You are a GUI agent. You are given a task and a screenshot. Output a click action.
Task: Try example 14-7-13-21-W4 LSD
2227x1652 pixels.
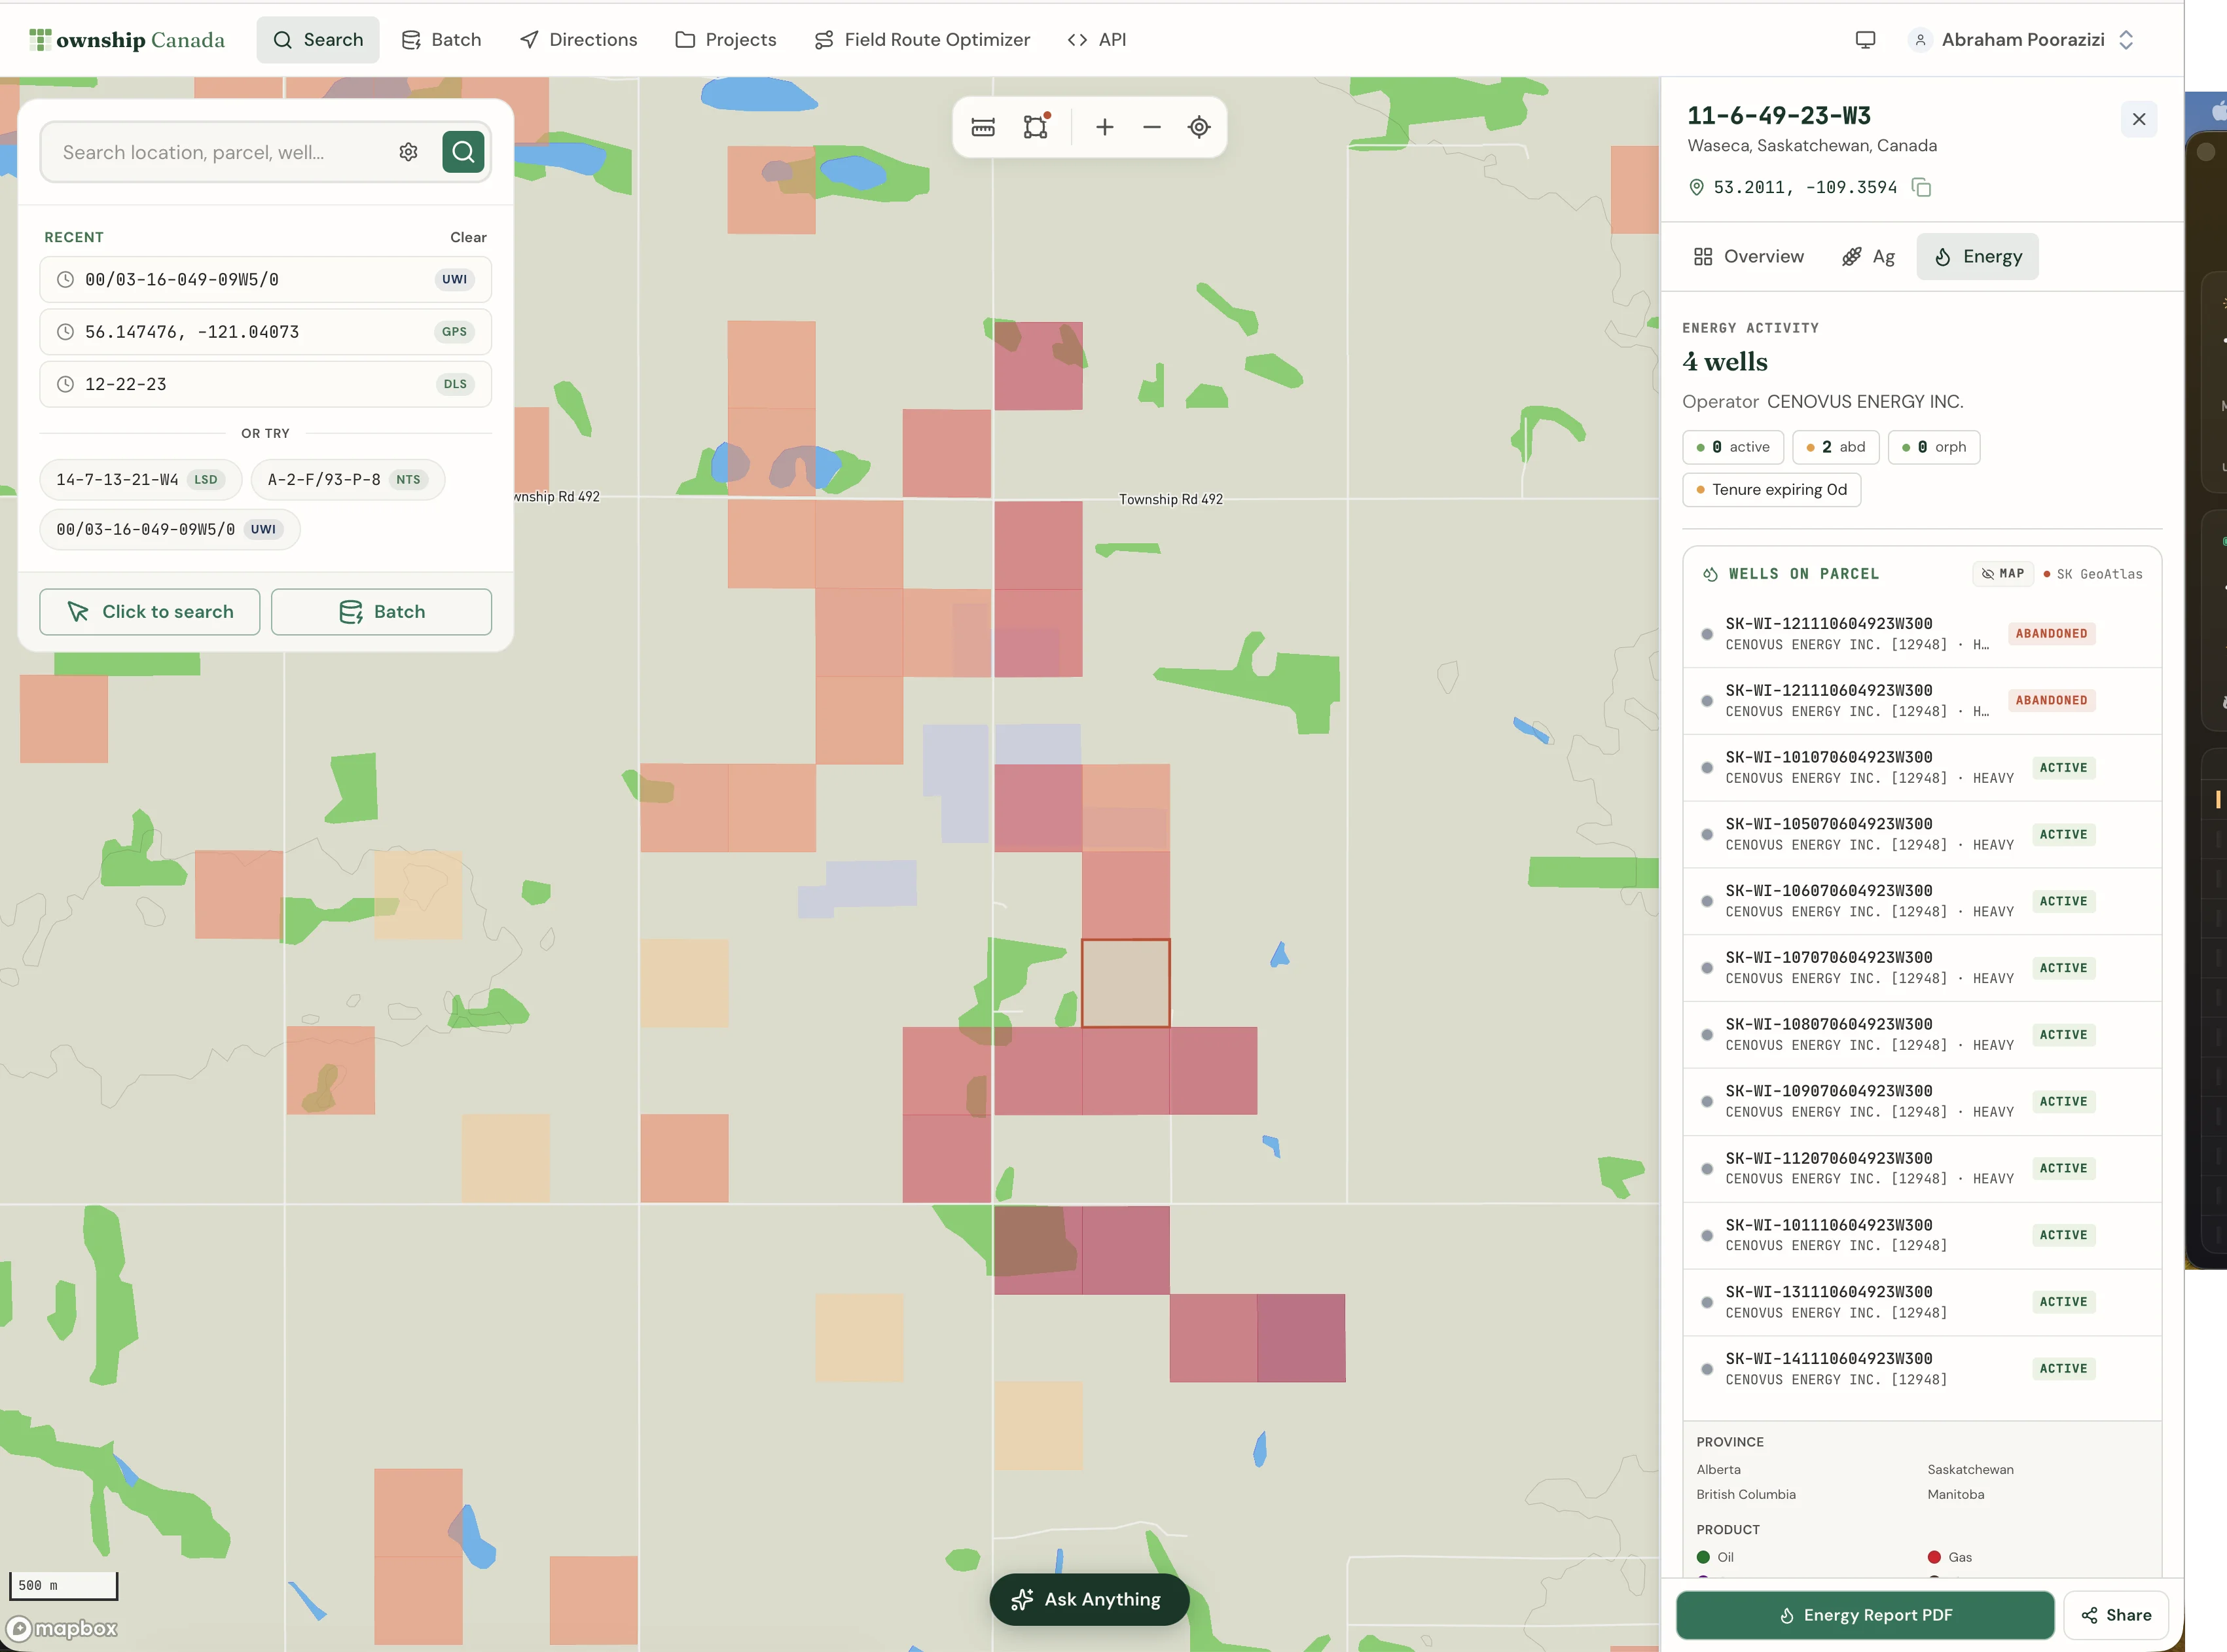click(x=140, y=480)
